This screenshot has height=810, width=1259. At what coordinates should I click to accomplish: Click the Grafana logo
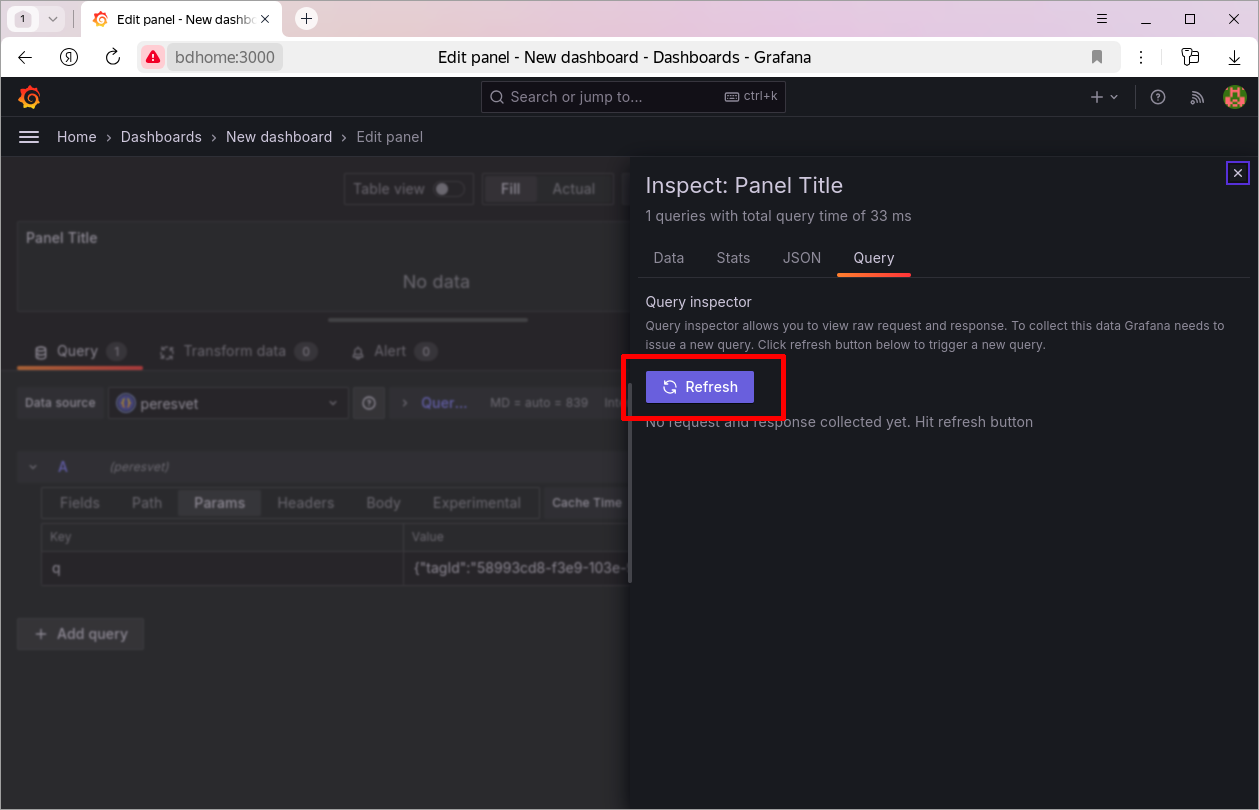(29, 97)
